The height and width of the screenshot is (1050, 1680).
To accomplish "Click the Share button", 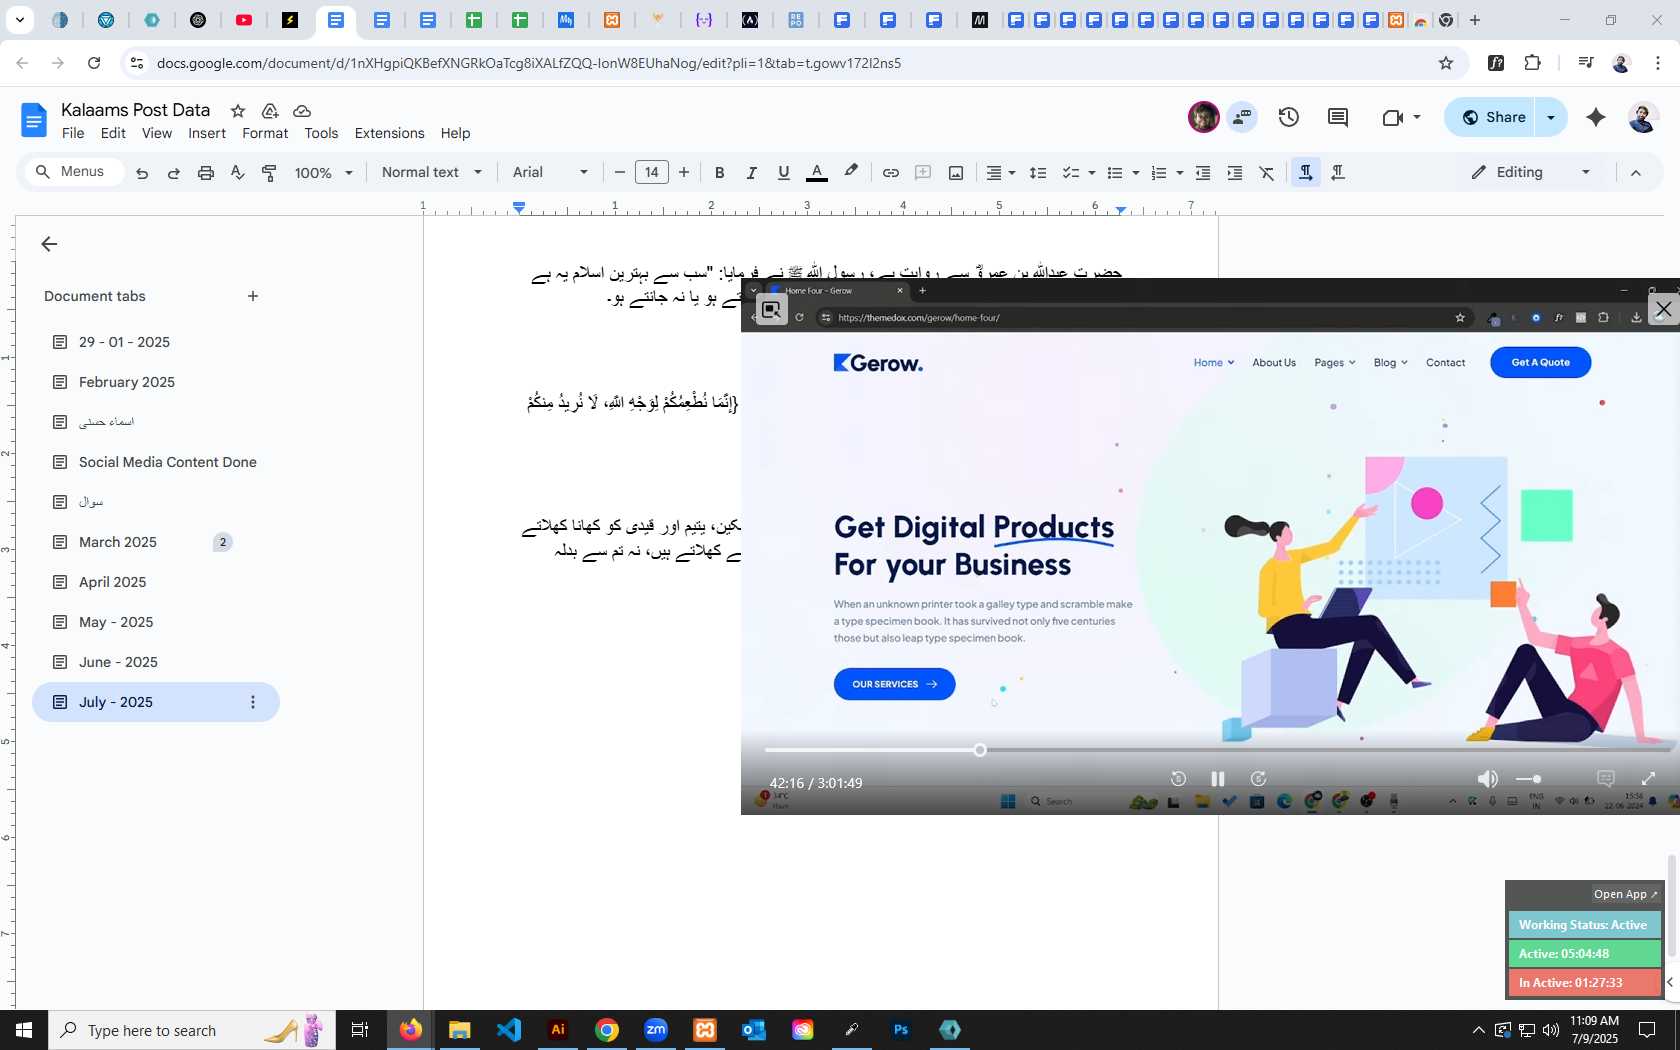I will tap(1492, 117).
